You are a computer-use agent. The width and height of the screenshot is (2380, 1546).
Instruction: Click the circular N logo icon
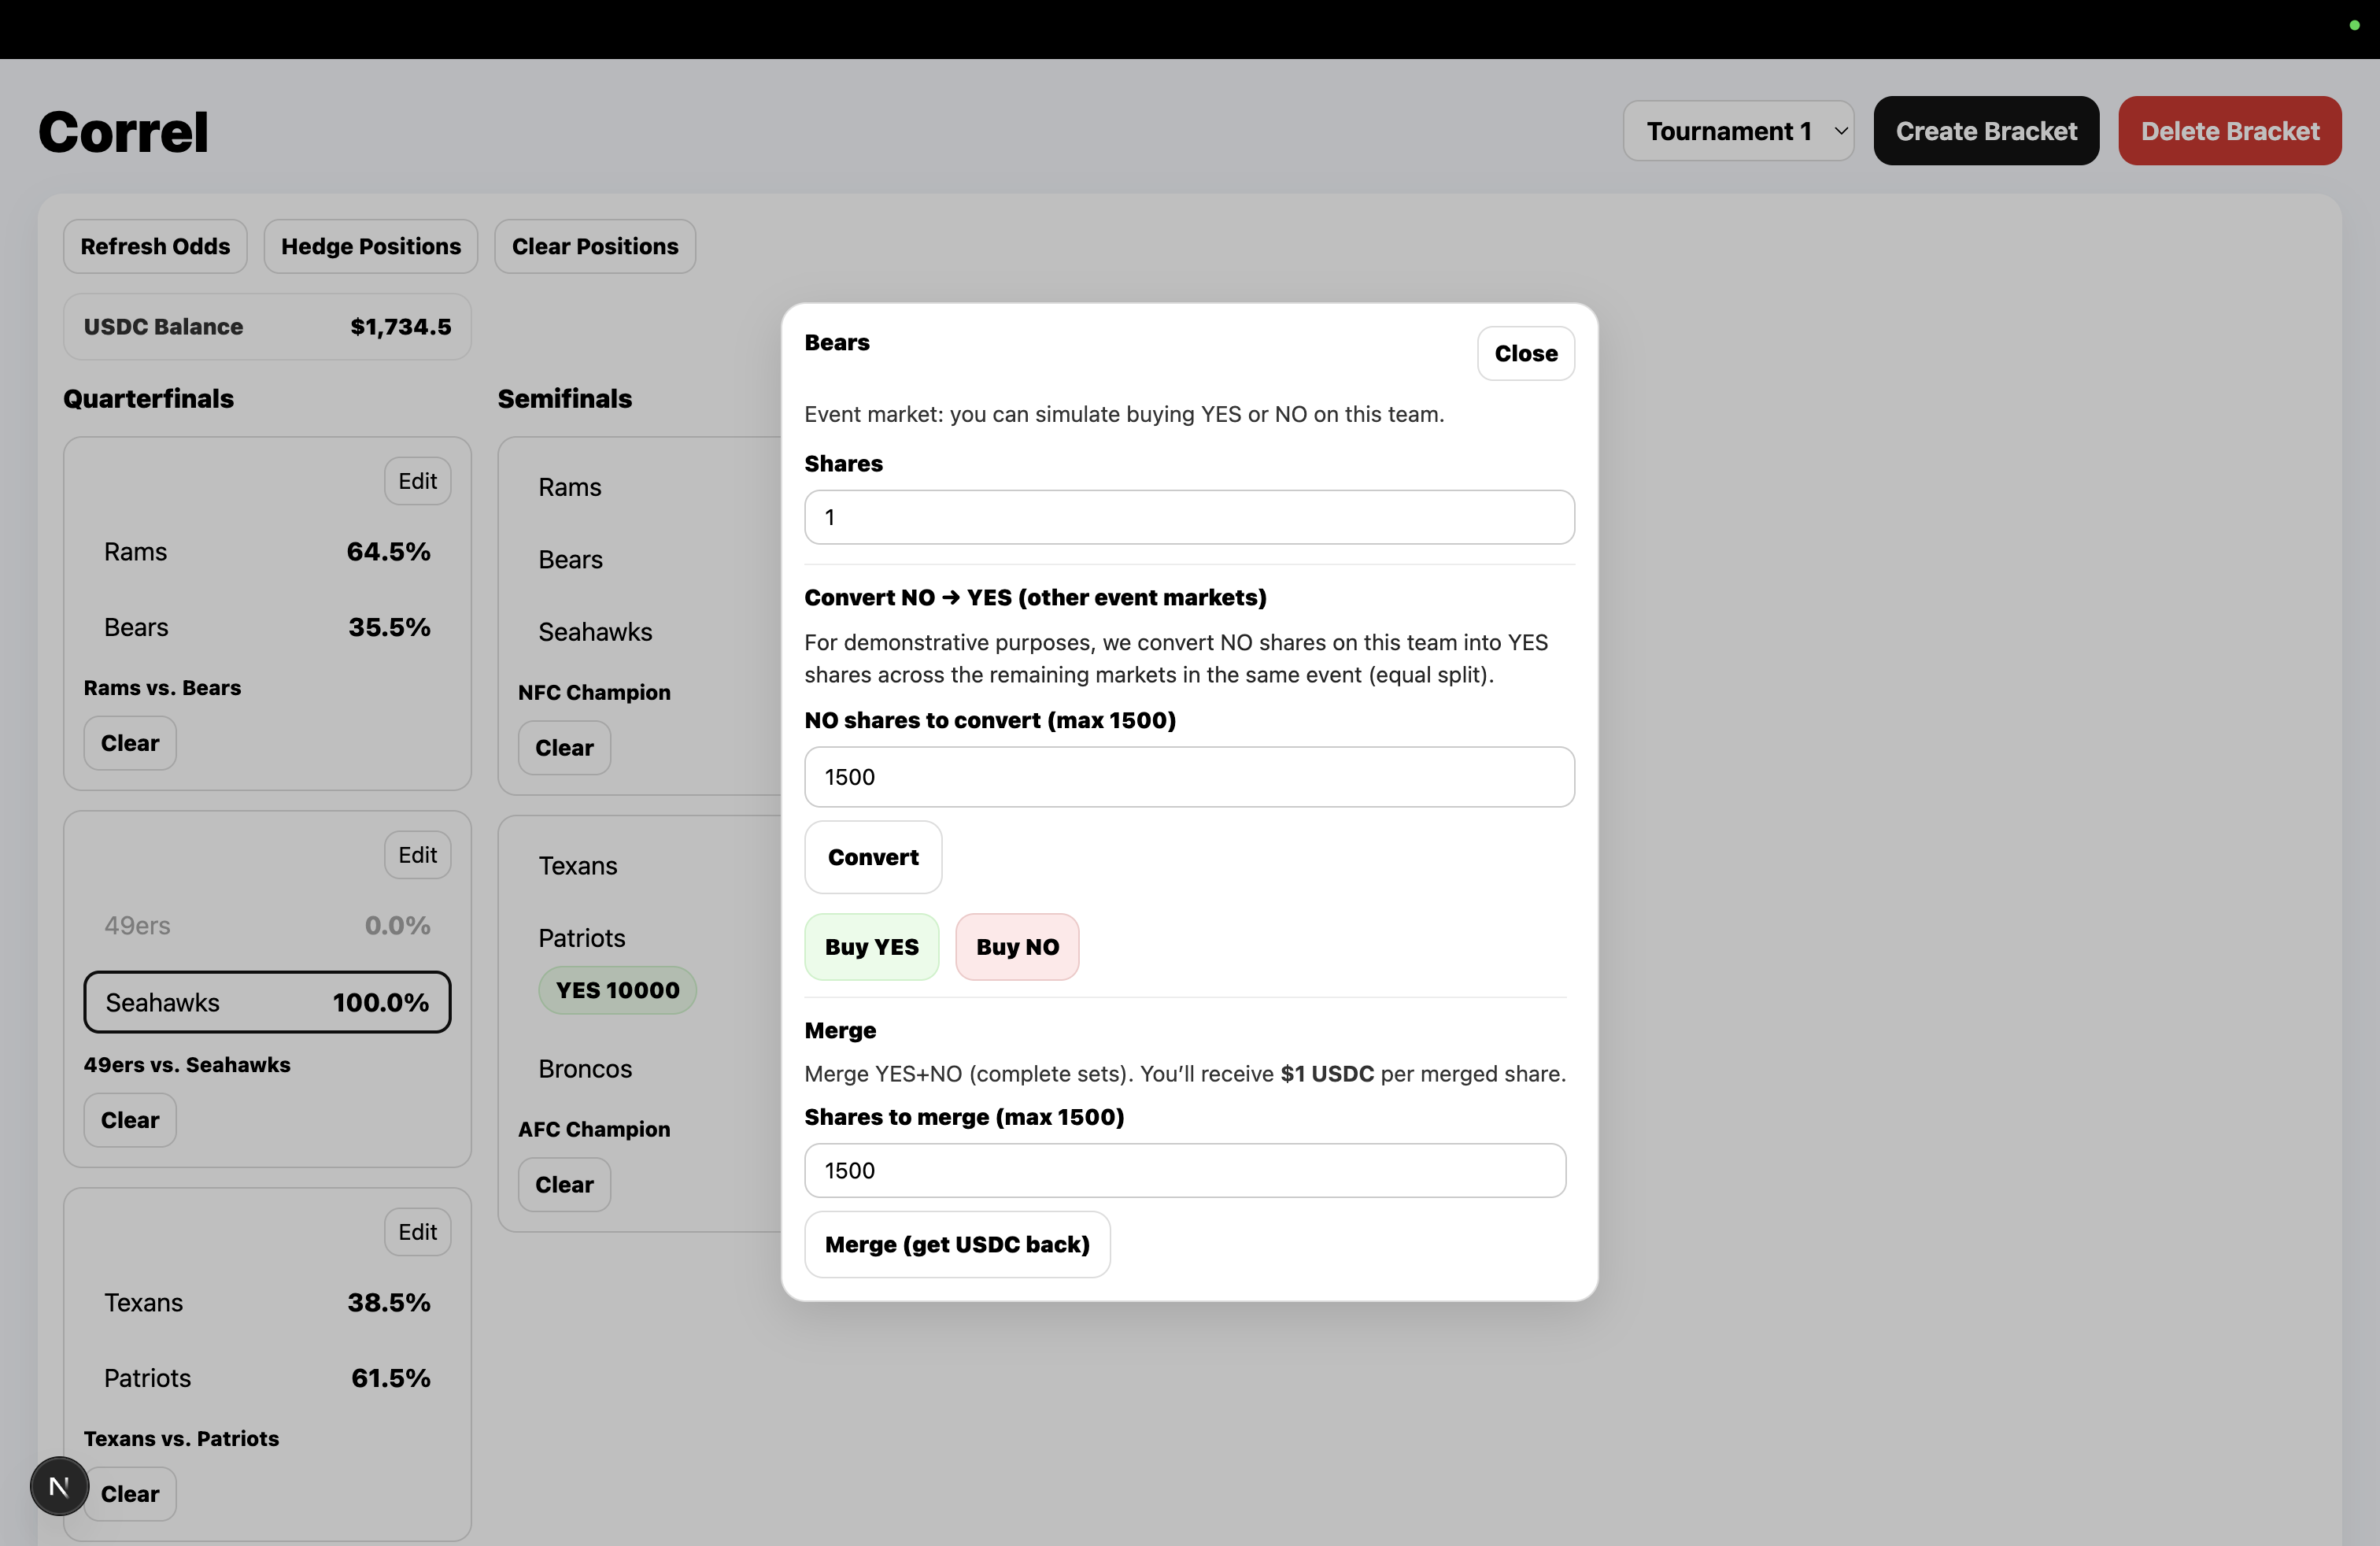click(x=59, y=1486)
